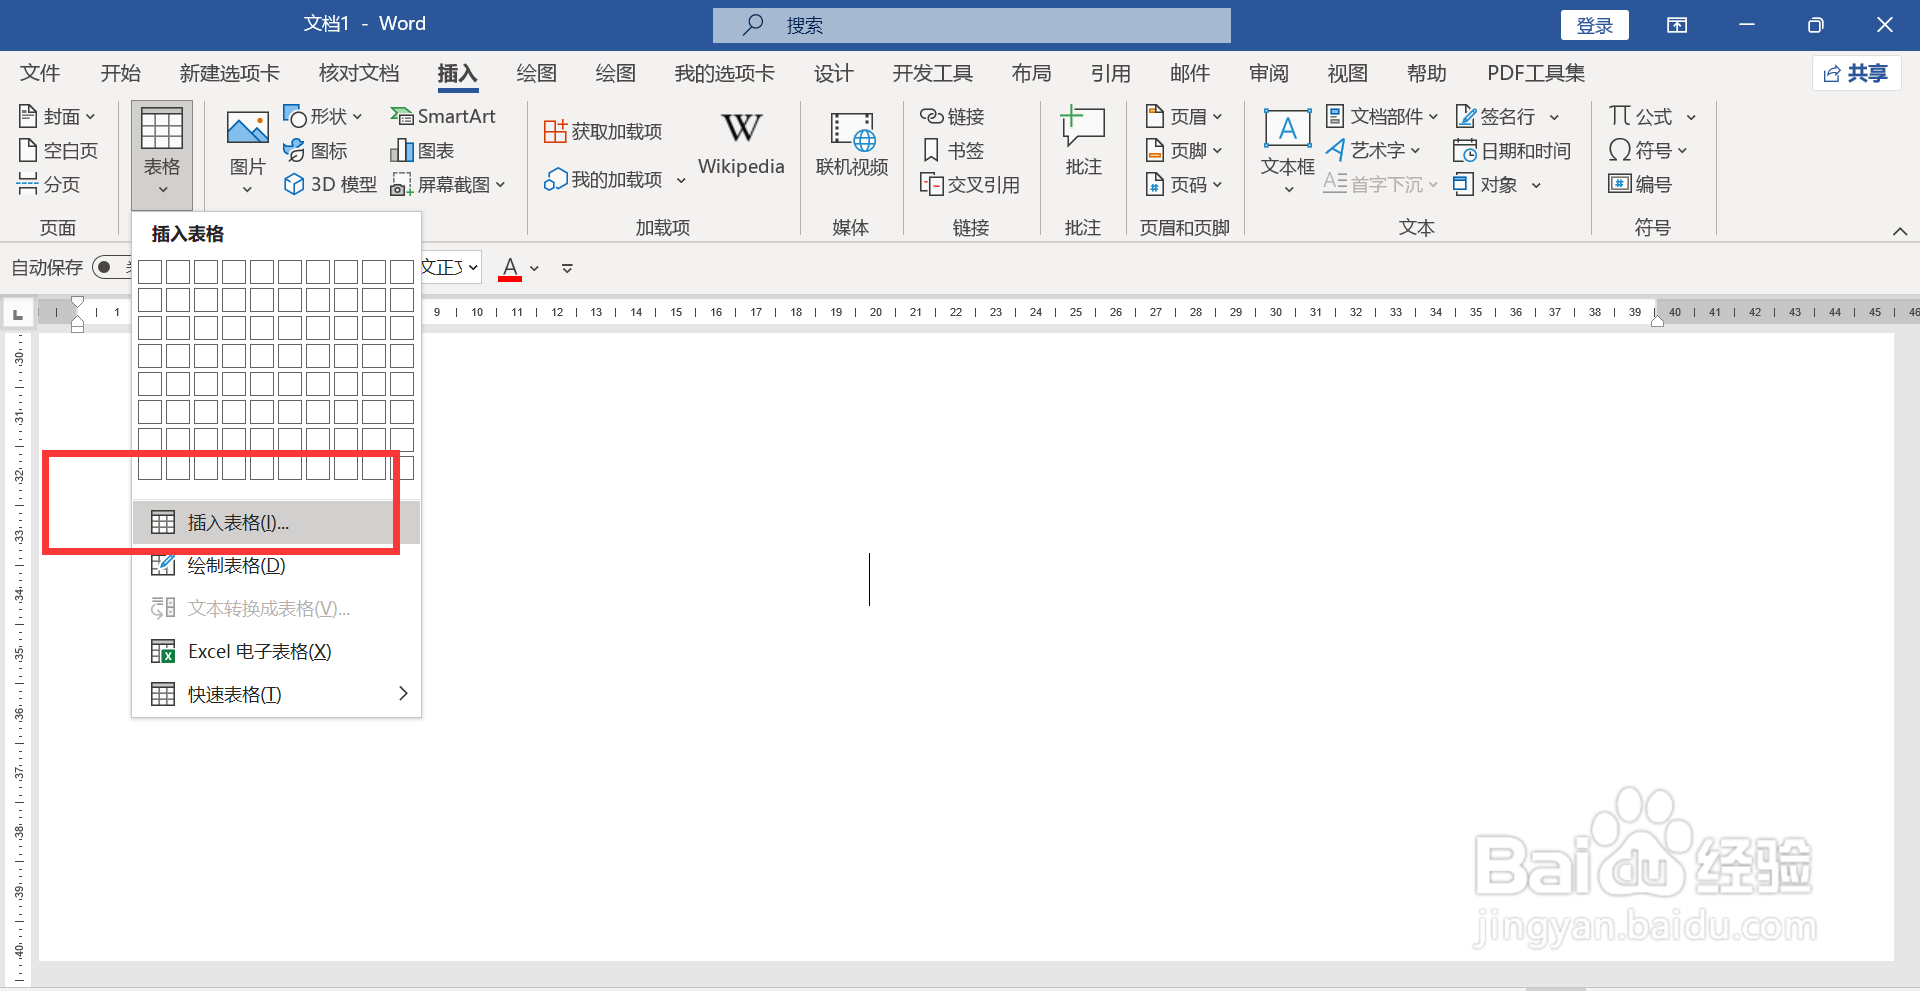1920x991 pixels.
Task: Insert a Bookmark (书签)
Action: pos(953,151)
